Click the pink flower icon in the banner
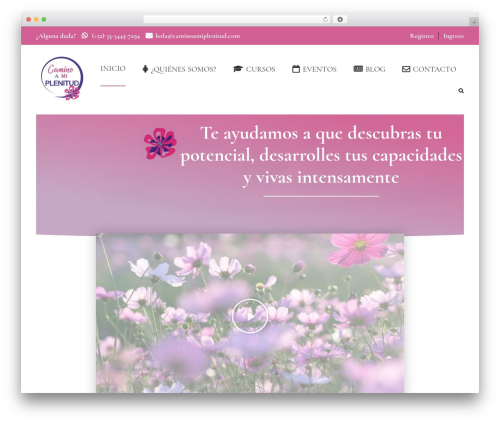The width and height of the screenshot is (500, 423). pyautogui.click(x=160, y=143)
